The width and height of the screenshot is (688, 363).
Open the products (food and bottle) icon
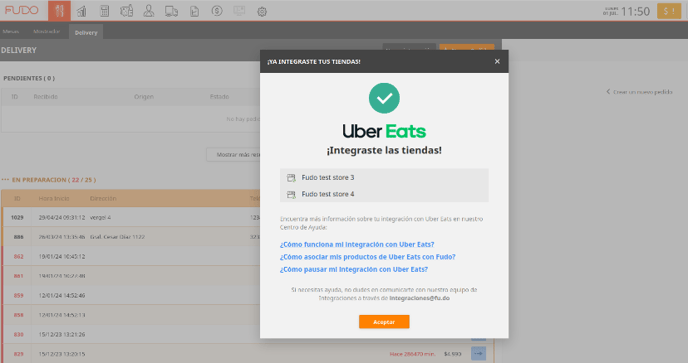pos(126,11)
